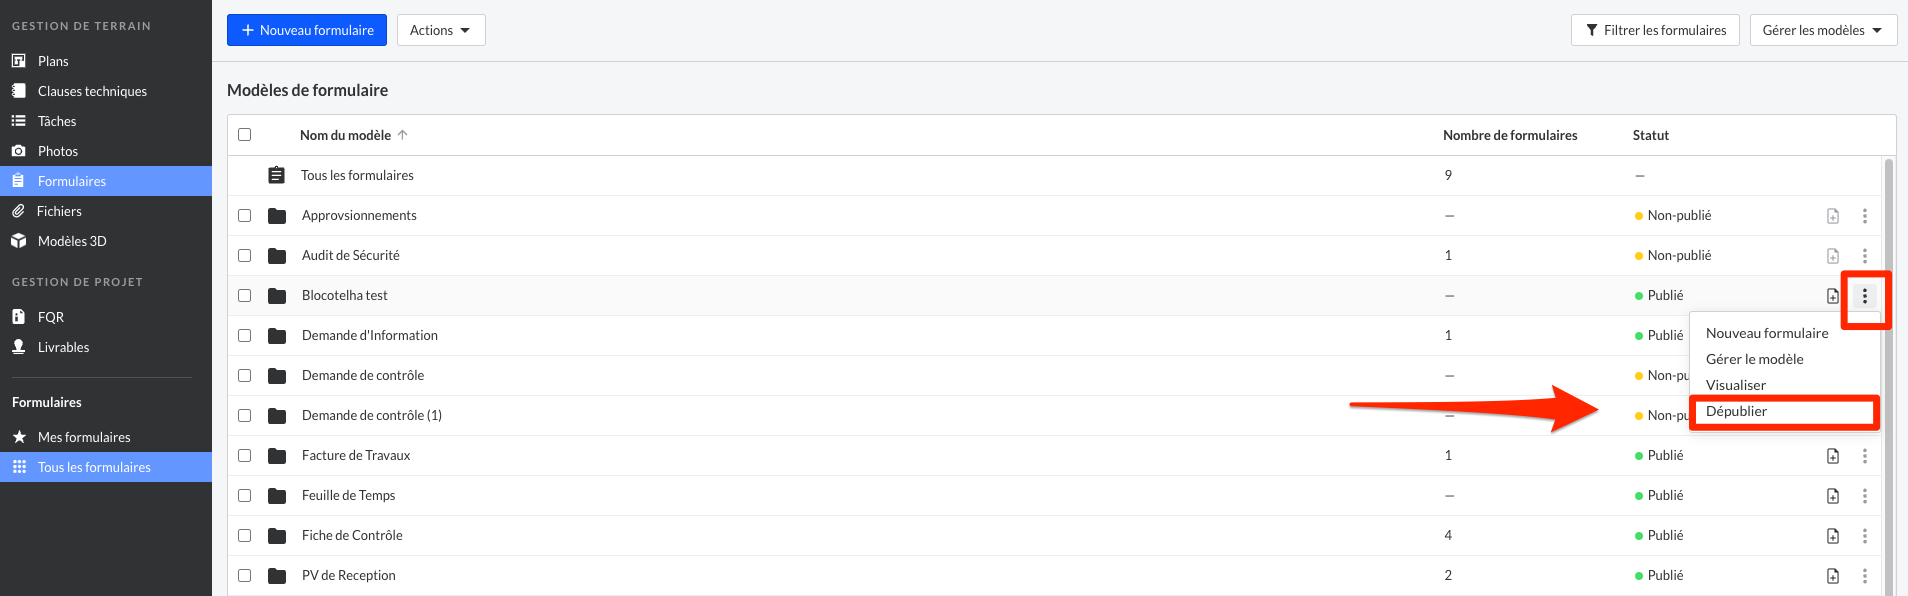Open the Modèles 3D cube icon
This screenshot has height=596, width=1908.
pyautogui.click(x=18, y=241)
